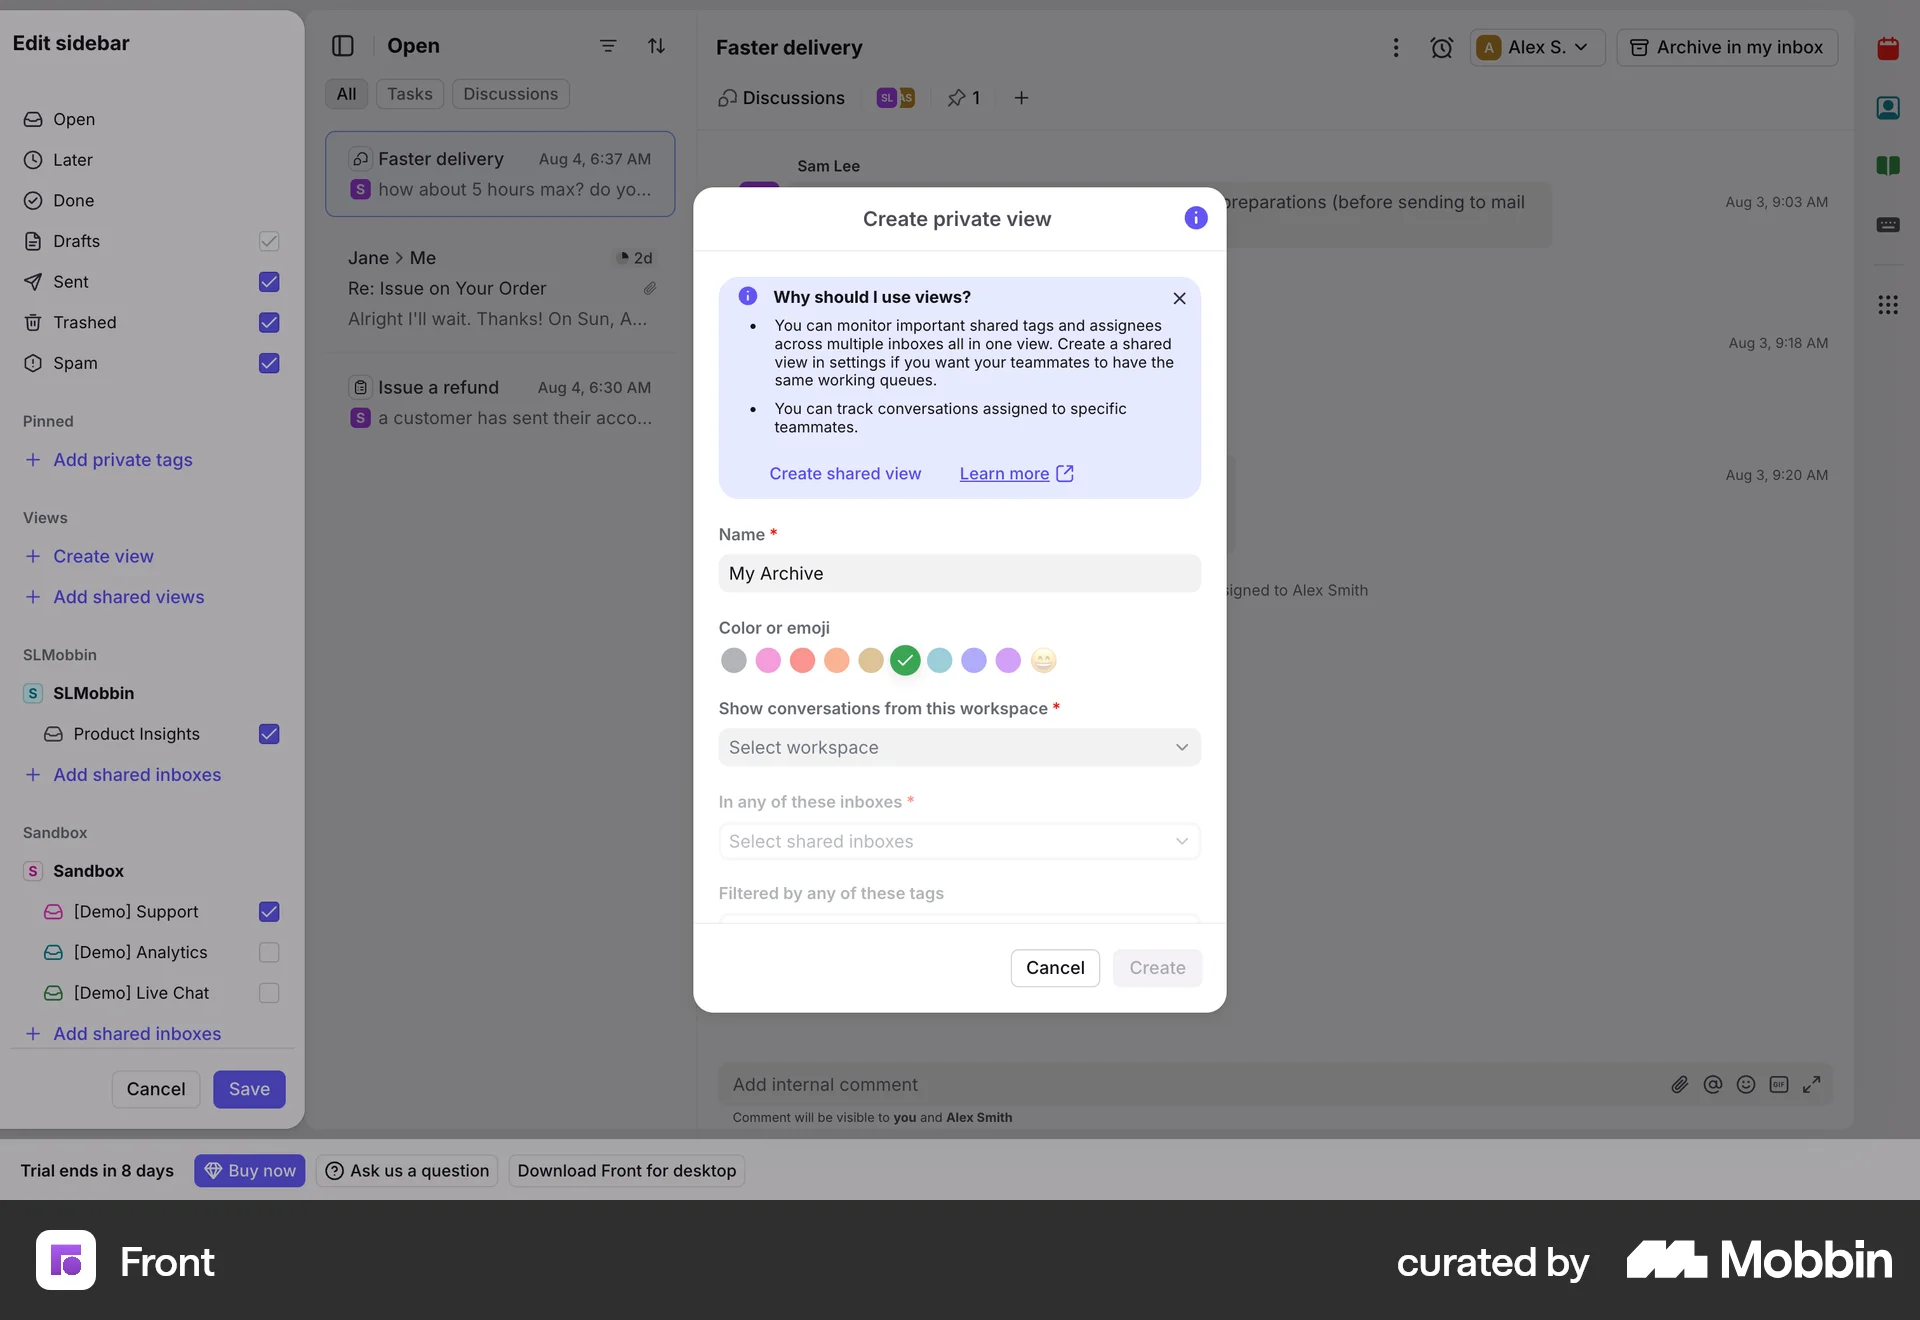This screenshot has height=1320, width=1920.
Task: Attach a file to the internal comment
Action: pos(1679,1084)
